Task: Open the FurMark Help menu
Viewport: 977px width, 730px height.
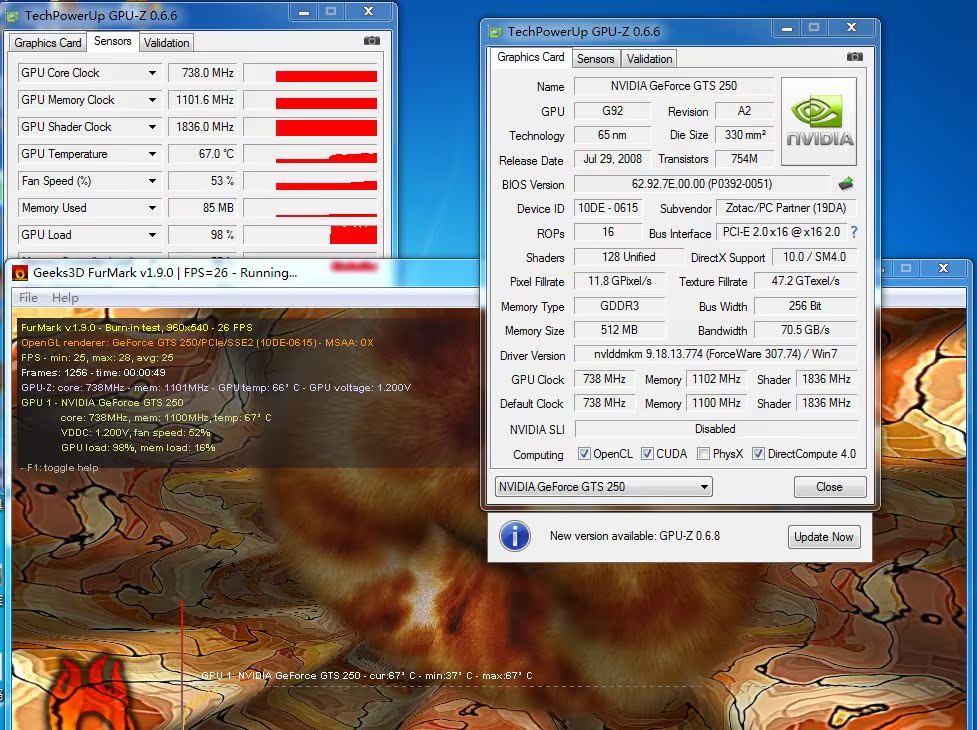Action: click(65, 298)
